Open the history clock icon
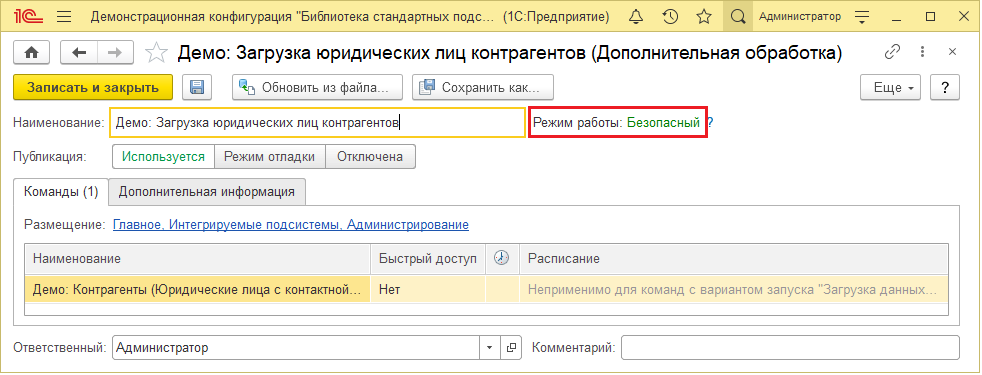The height and width of the screenshot is (375, 982). coord(670,17)
